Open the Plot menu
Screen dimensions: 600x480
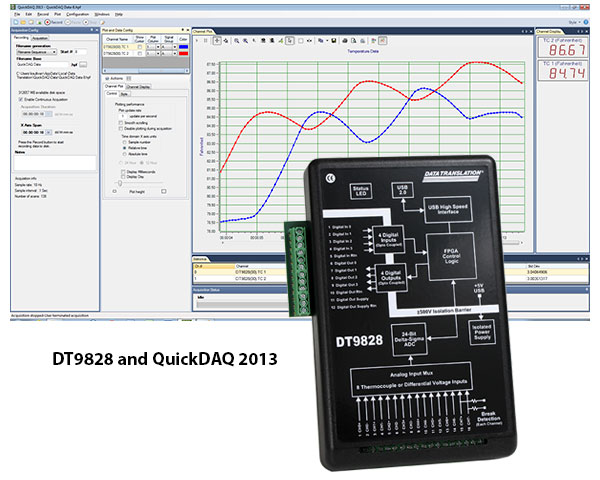[x=57, y=14]
